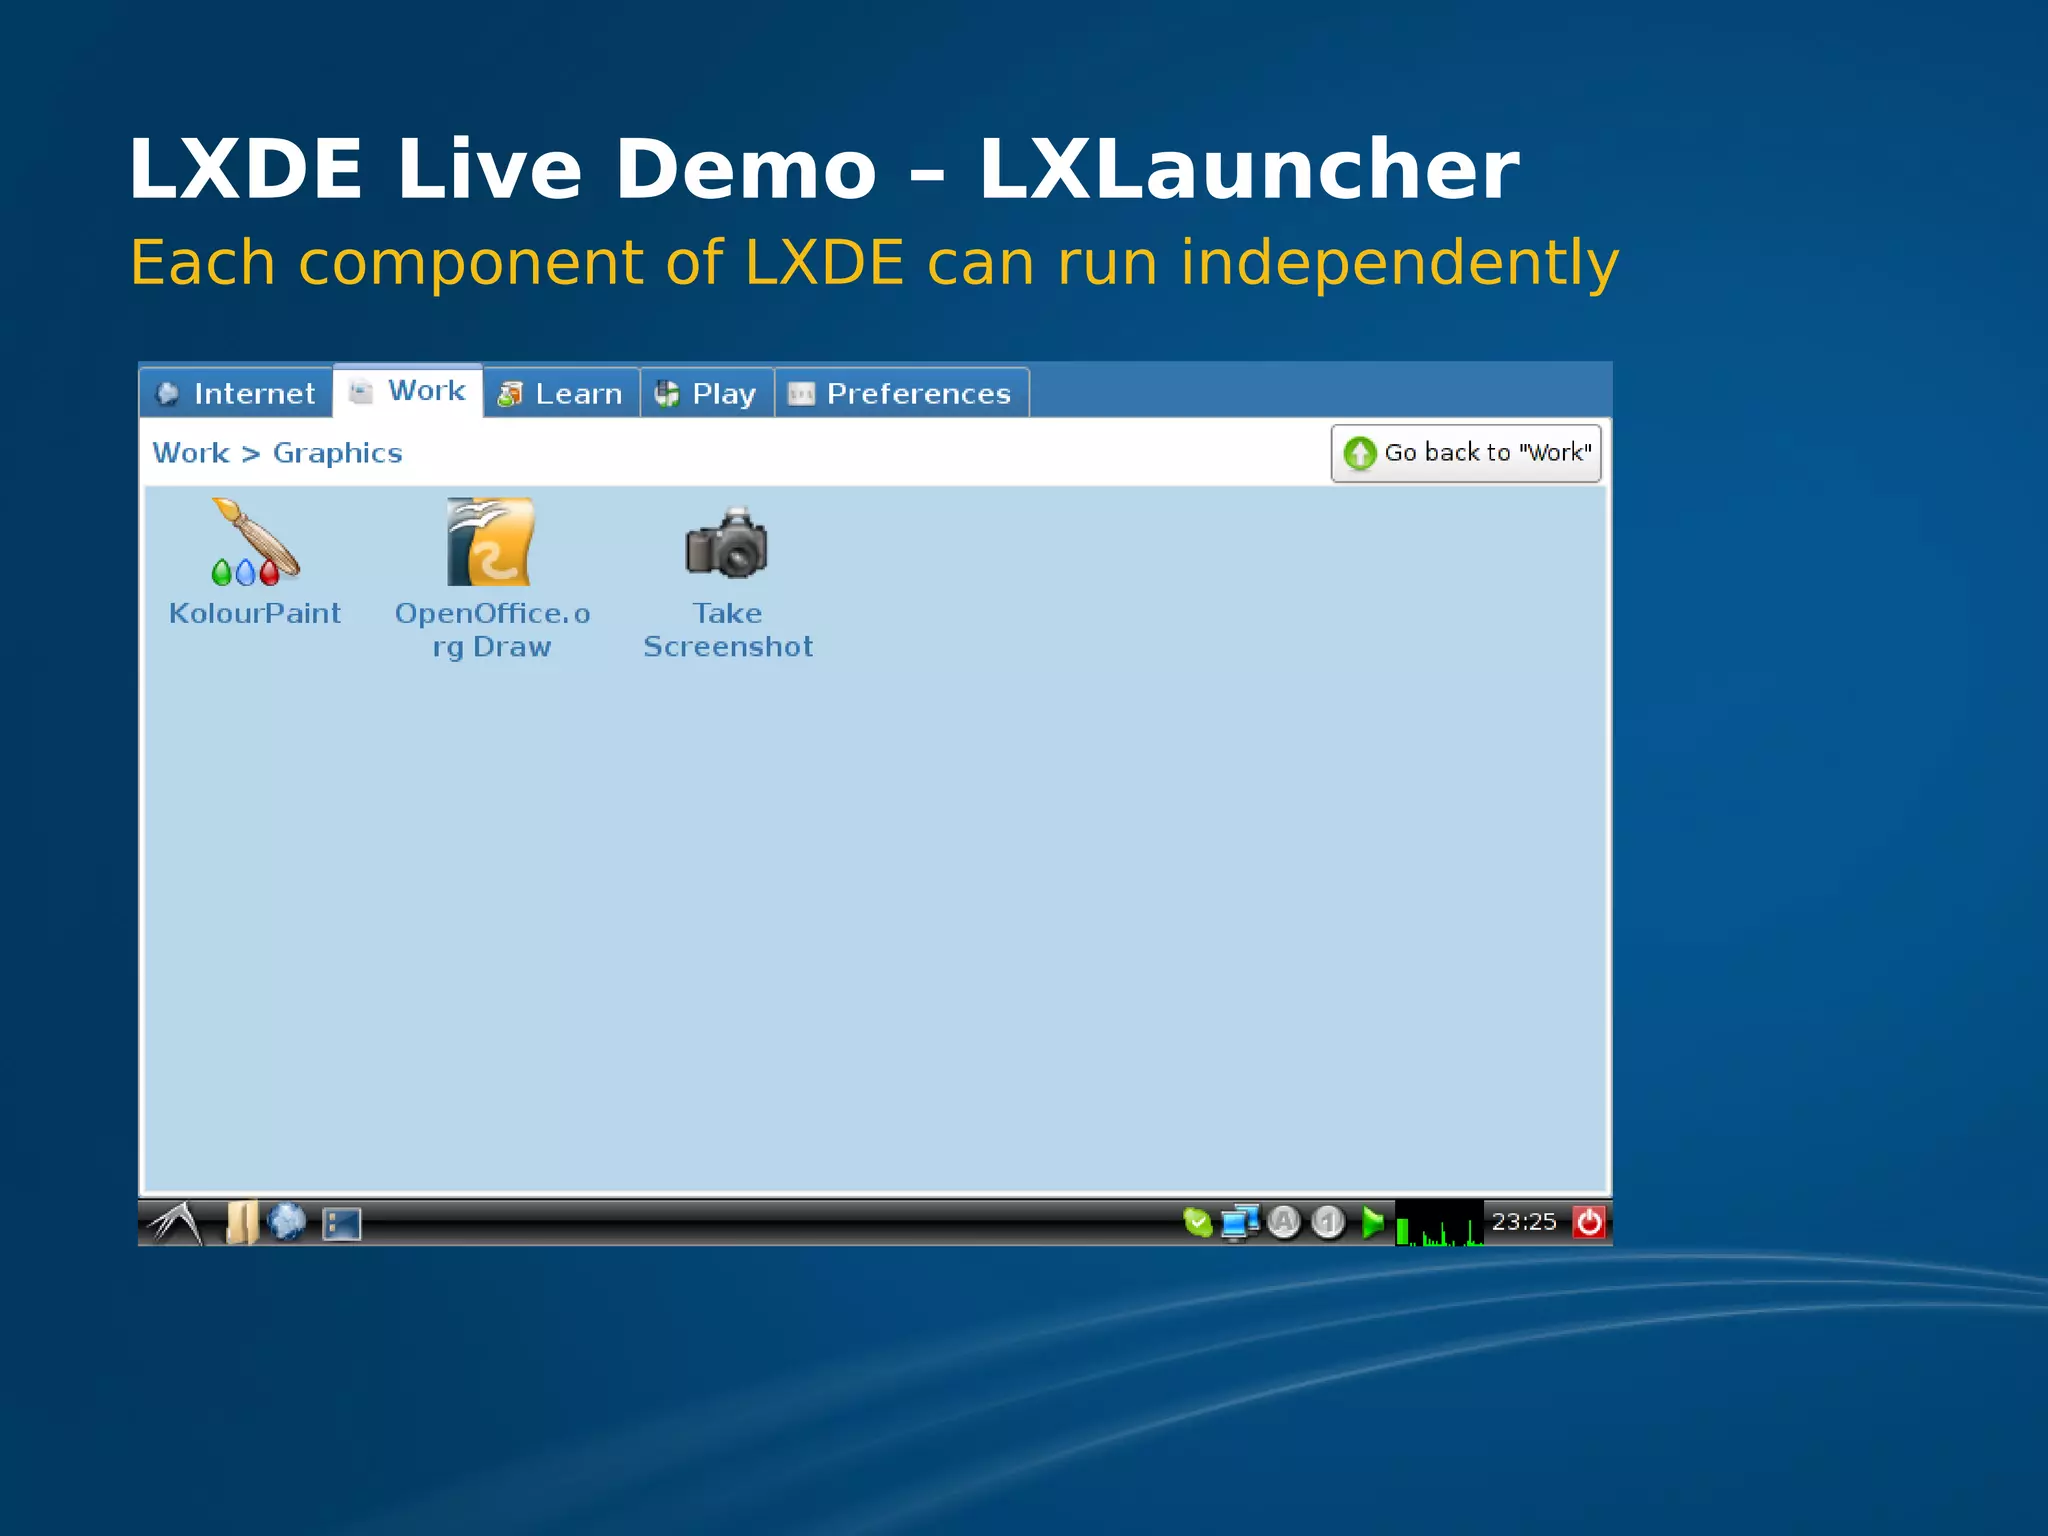Click Go back to "Work" button

pos(1466,453)
